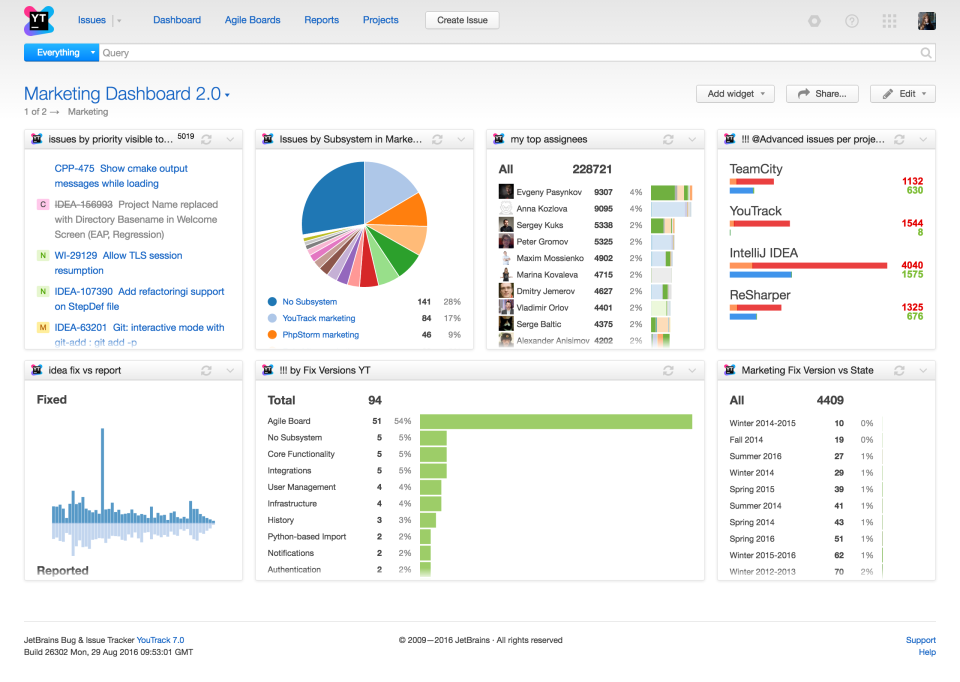Refresh Marketing Fix Version vs State widget
This screenshot has width=960, height=682.
(x=899, y=370)
